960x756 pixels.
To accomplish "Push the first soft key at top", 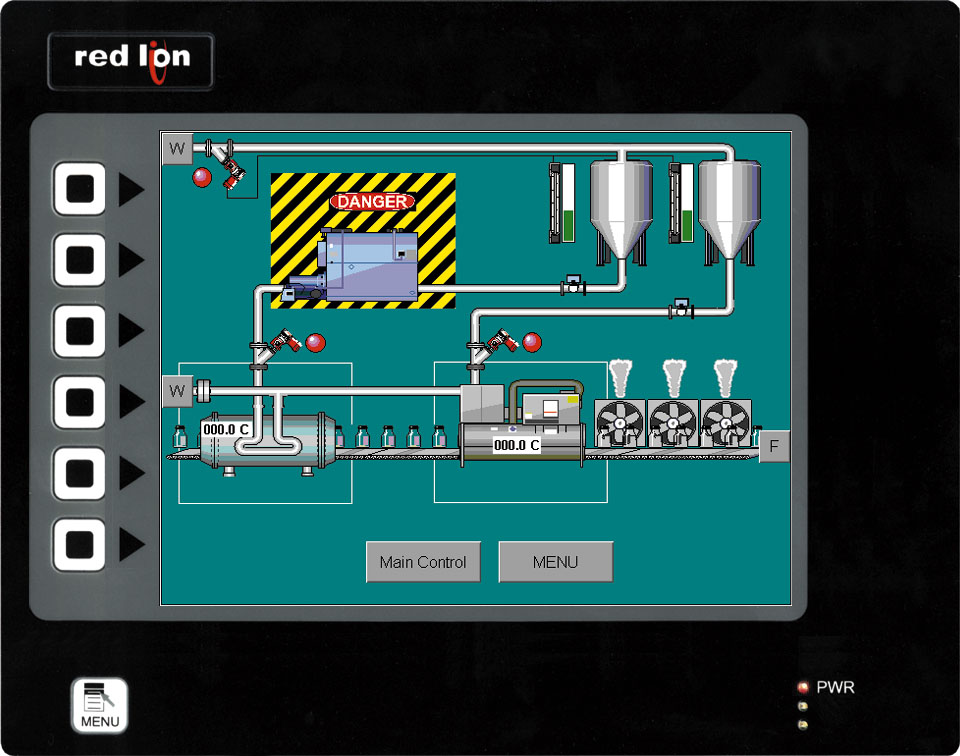I will coord(80,189).
